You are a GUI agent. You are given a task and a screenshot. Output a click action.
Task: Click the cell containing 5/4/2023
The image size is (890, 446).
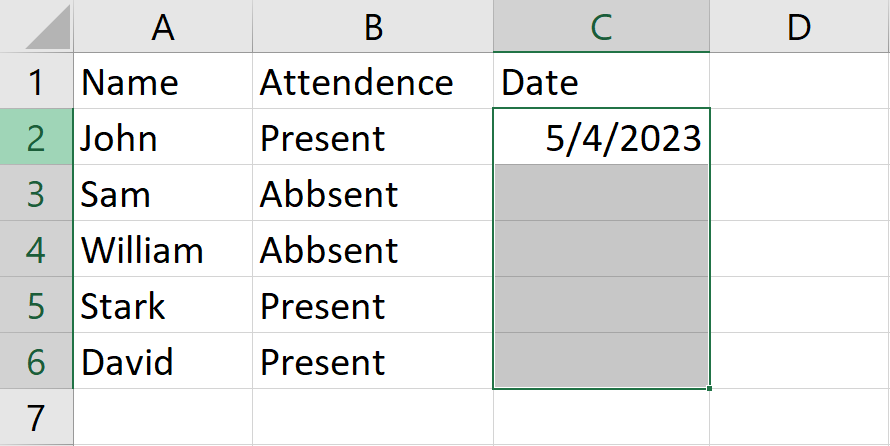601,137
